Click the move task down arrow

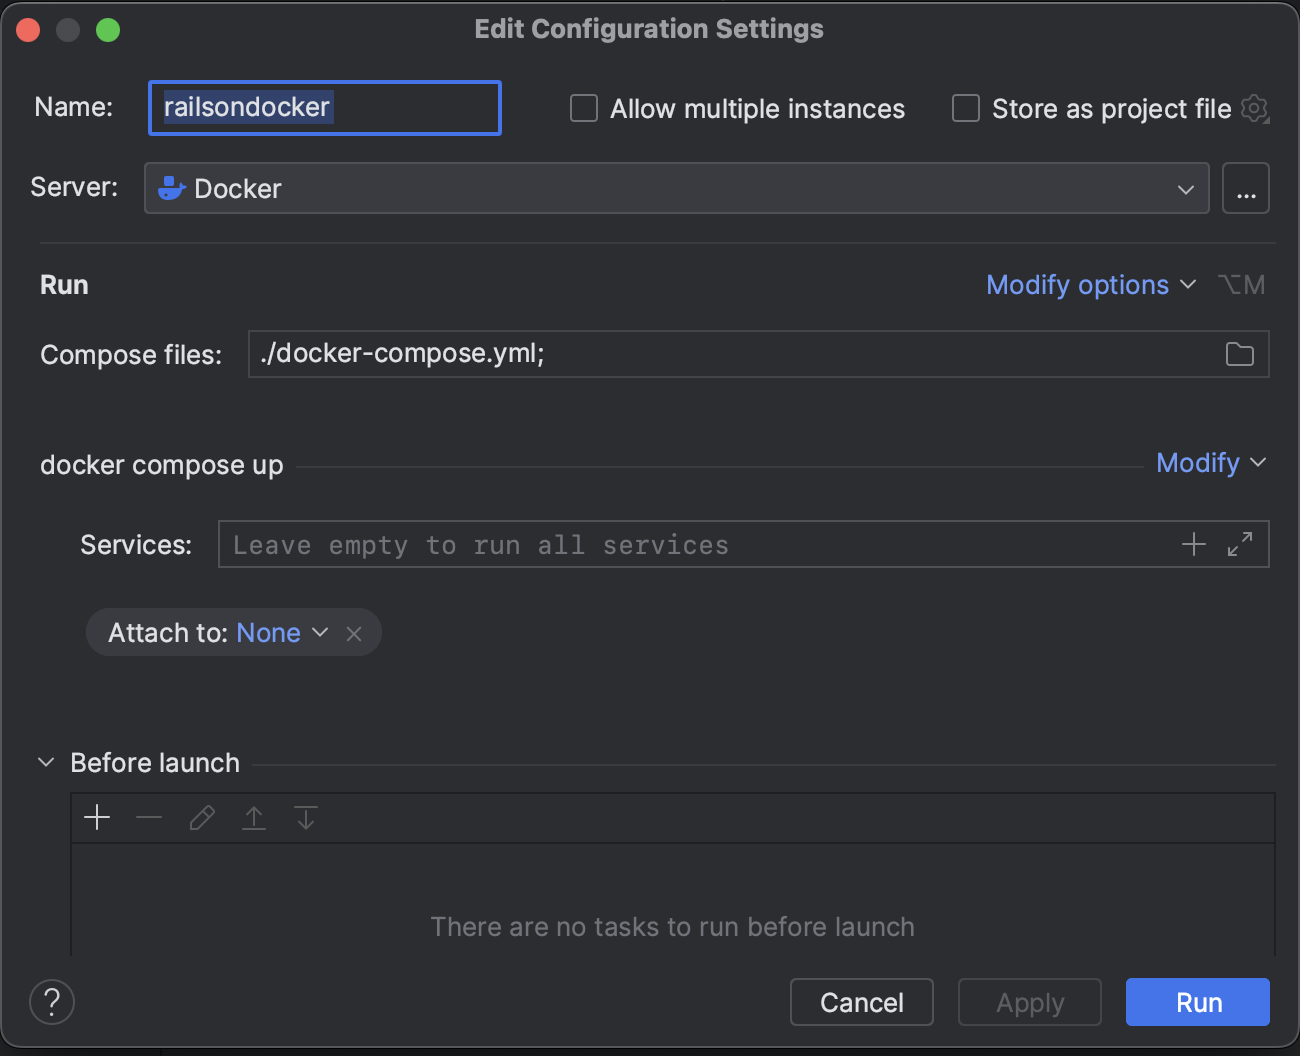(306, 818)
